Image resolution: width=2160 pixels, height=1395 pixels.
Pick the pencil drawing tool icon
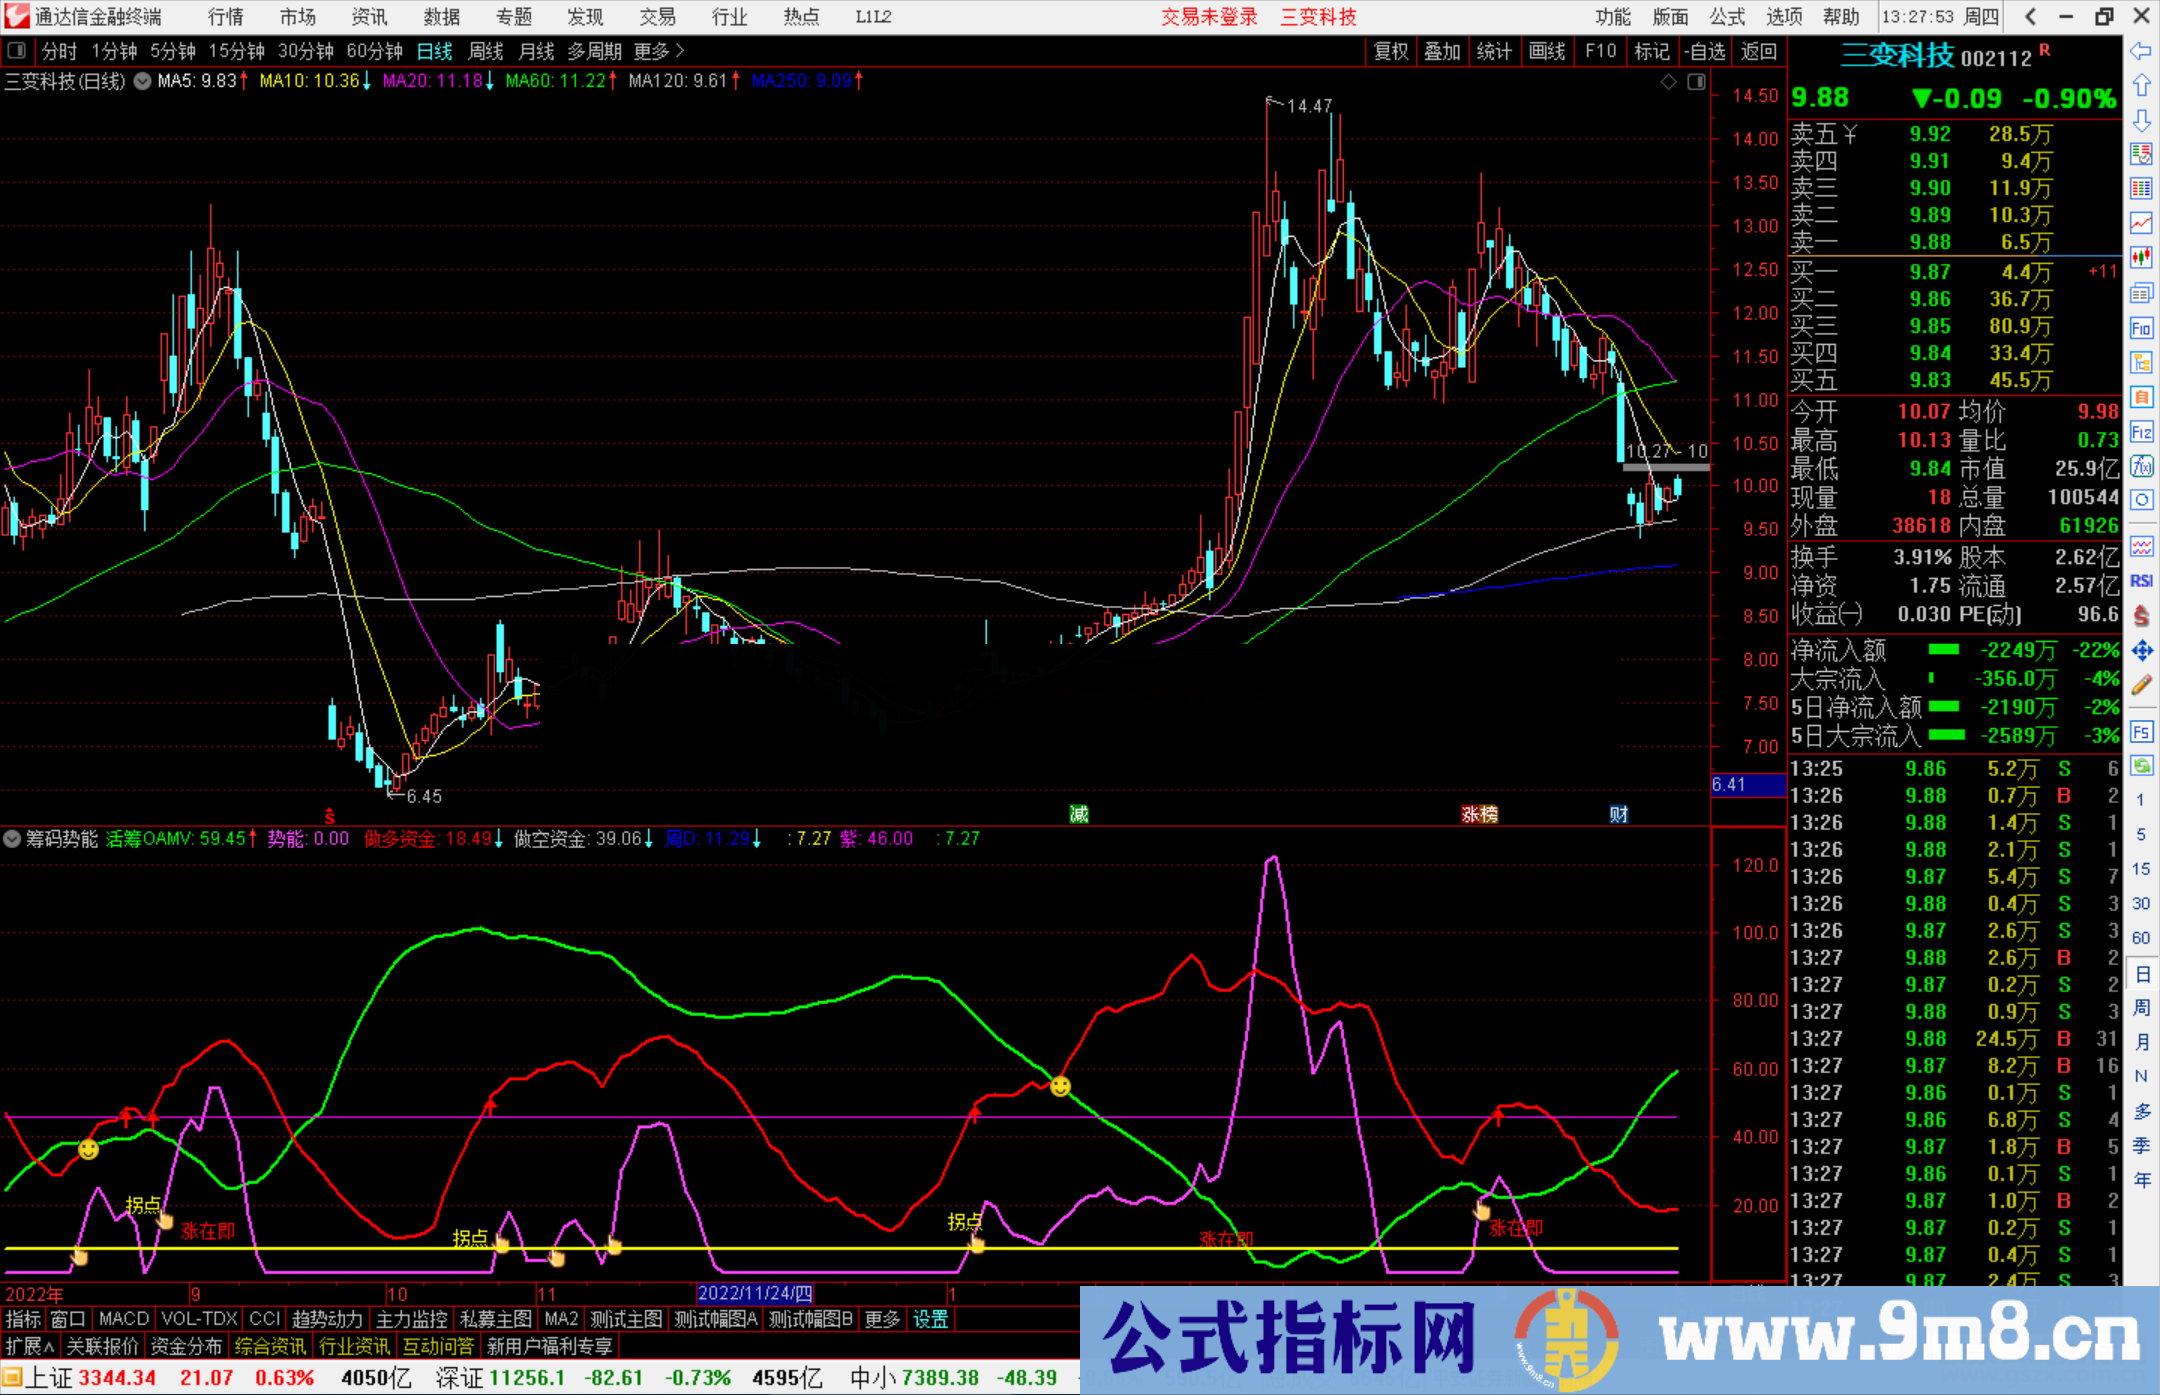[2141, 684]
